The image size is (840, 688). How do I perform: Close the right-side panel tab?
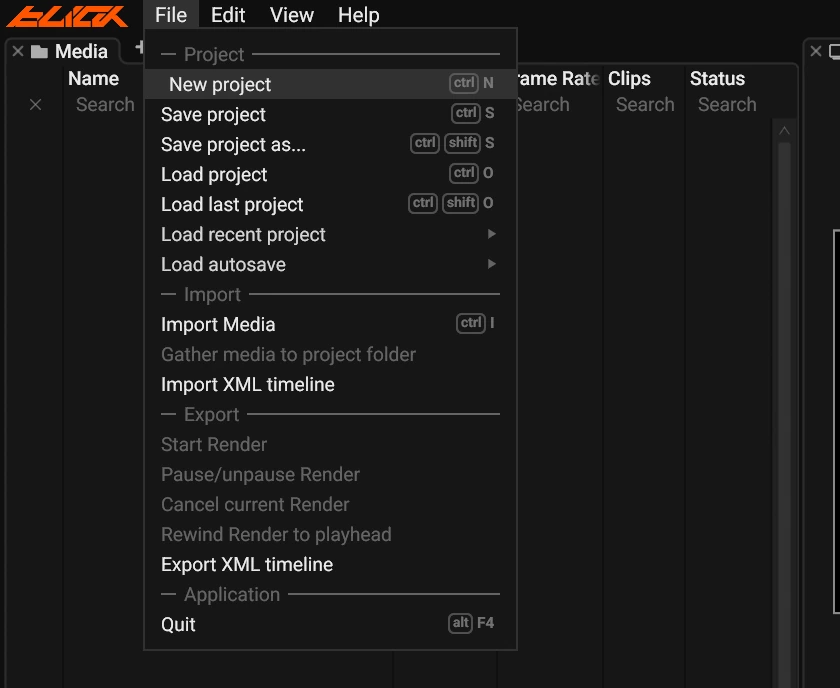pos(815,51)
